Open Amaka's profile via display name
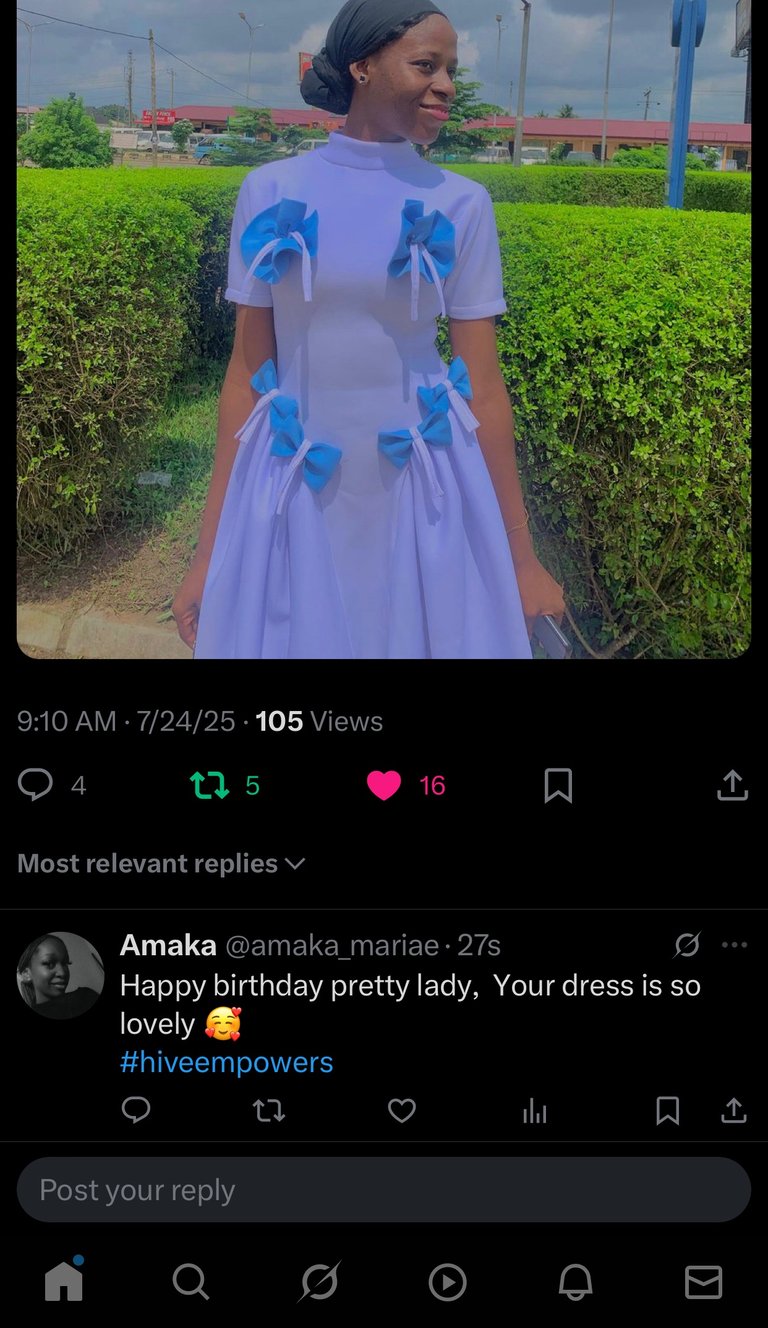Viewport: 768px width, 1328px height. (x=168, y=945)
